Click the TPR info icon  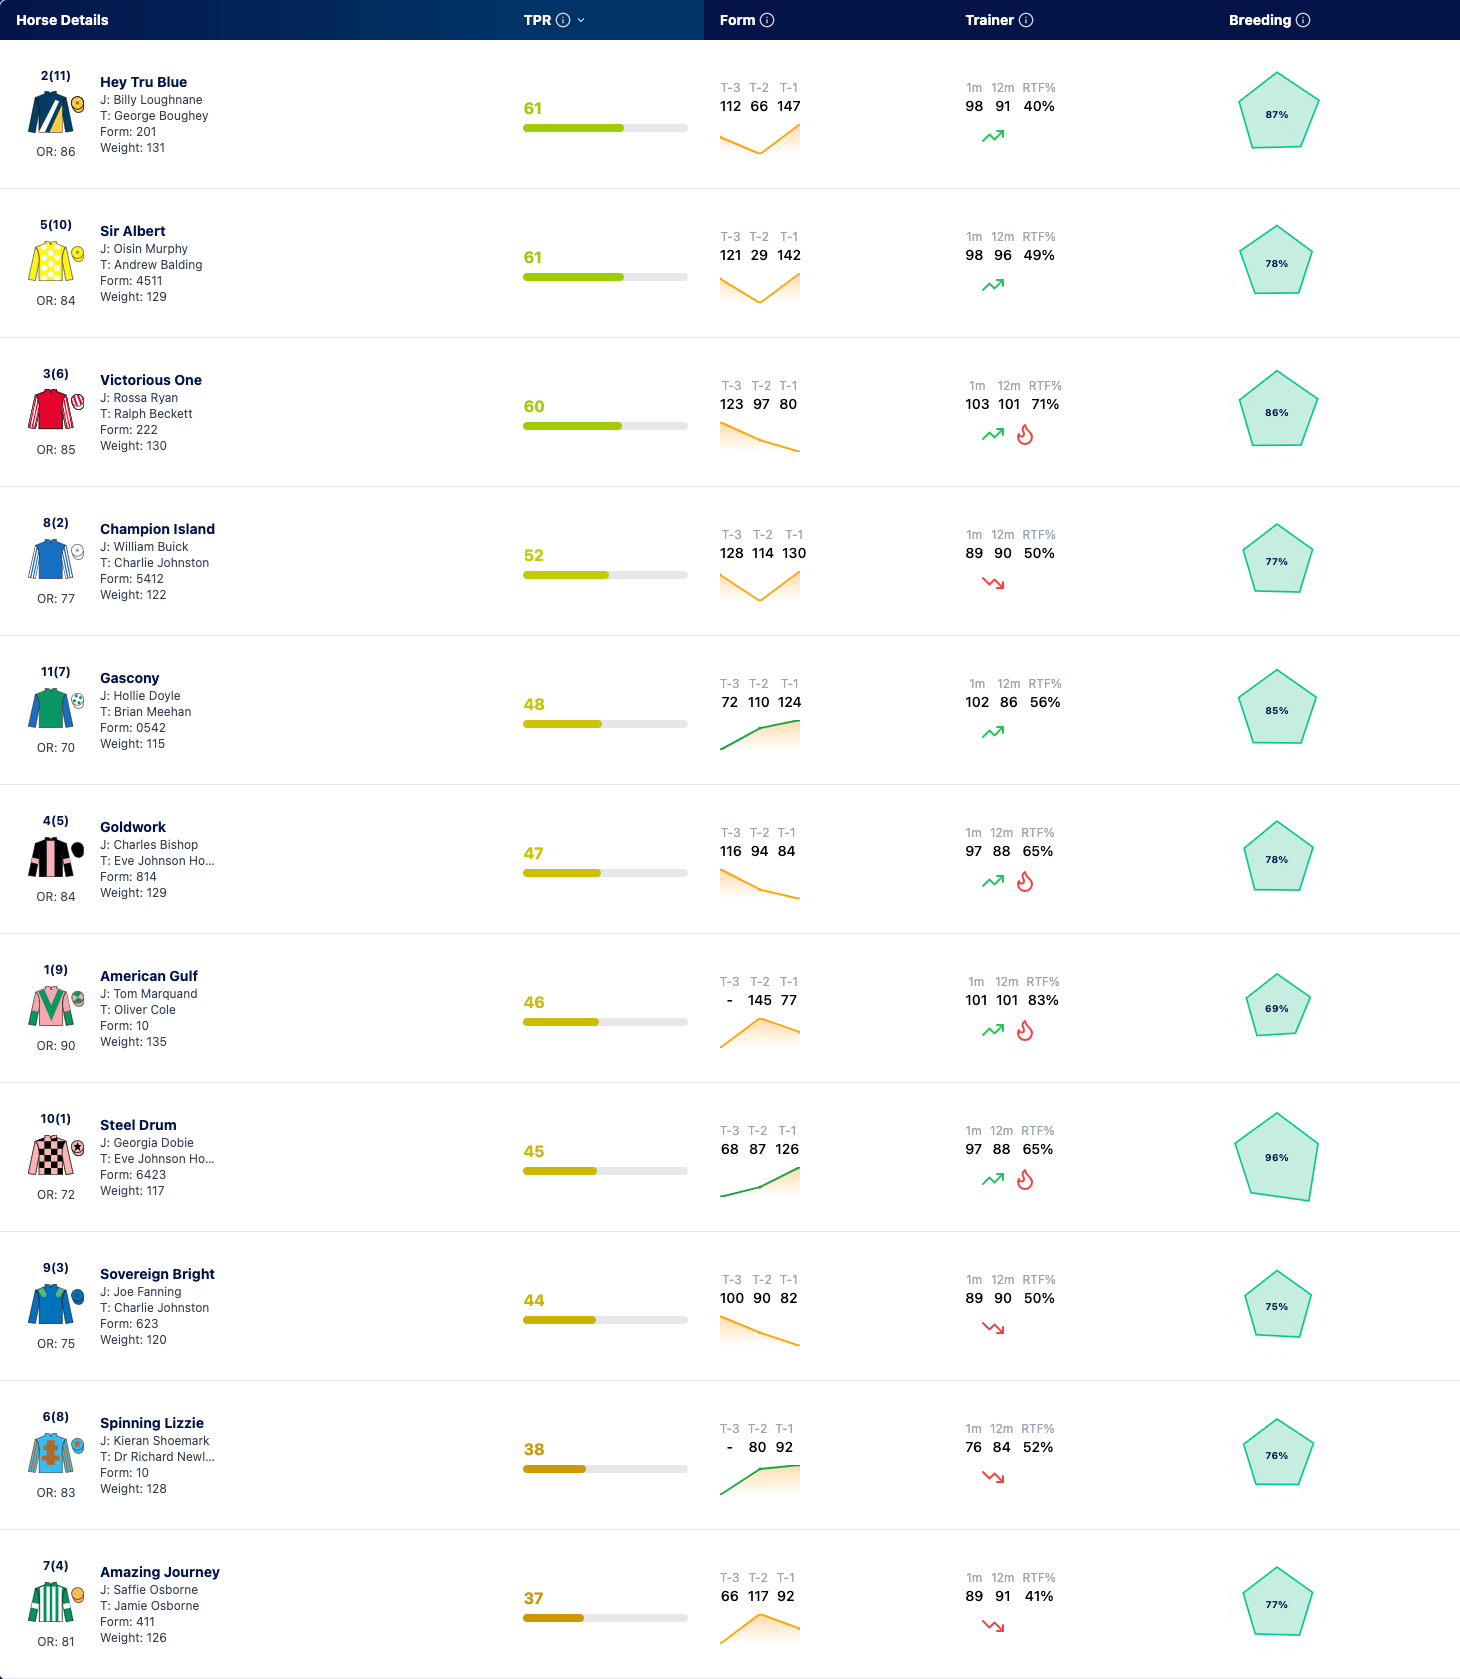click(x=563, y=20)
